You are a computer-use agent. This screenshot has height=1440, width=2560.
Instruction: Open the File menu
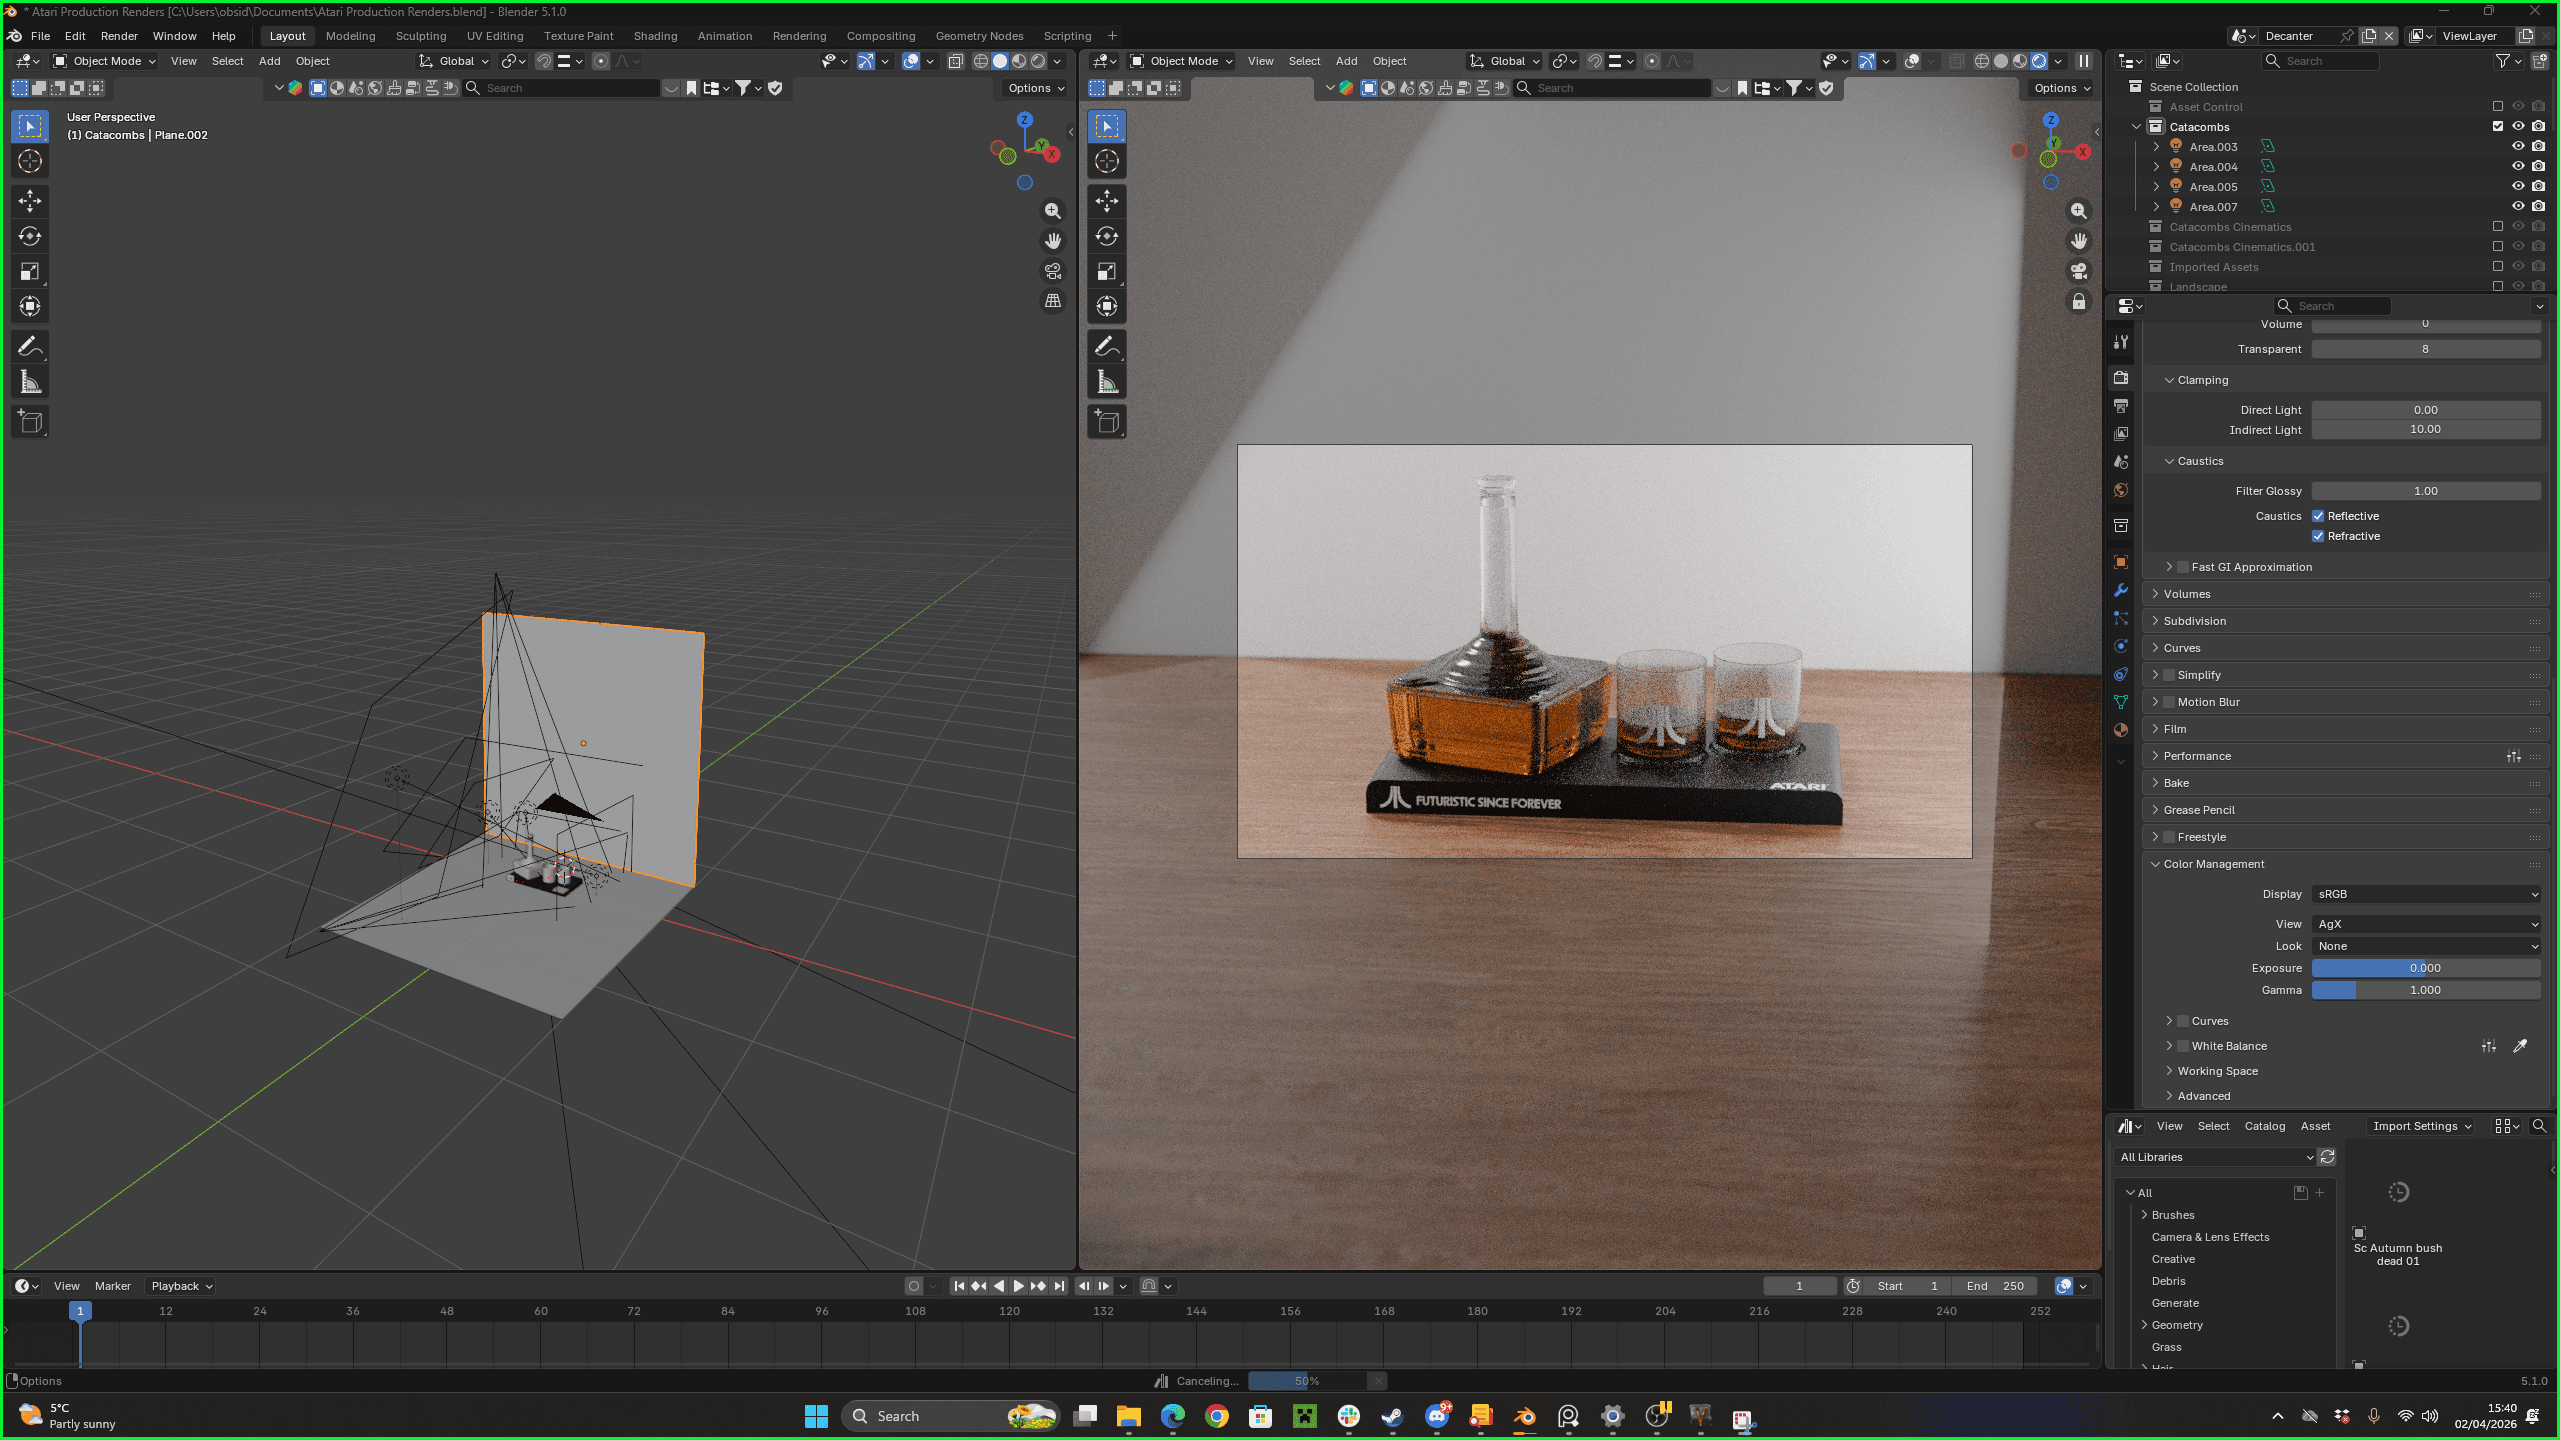point(40,36)
